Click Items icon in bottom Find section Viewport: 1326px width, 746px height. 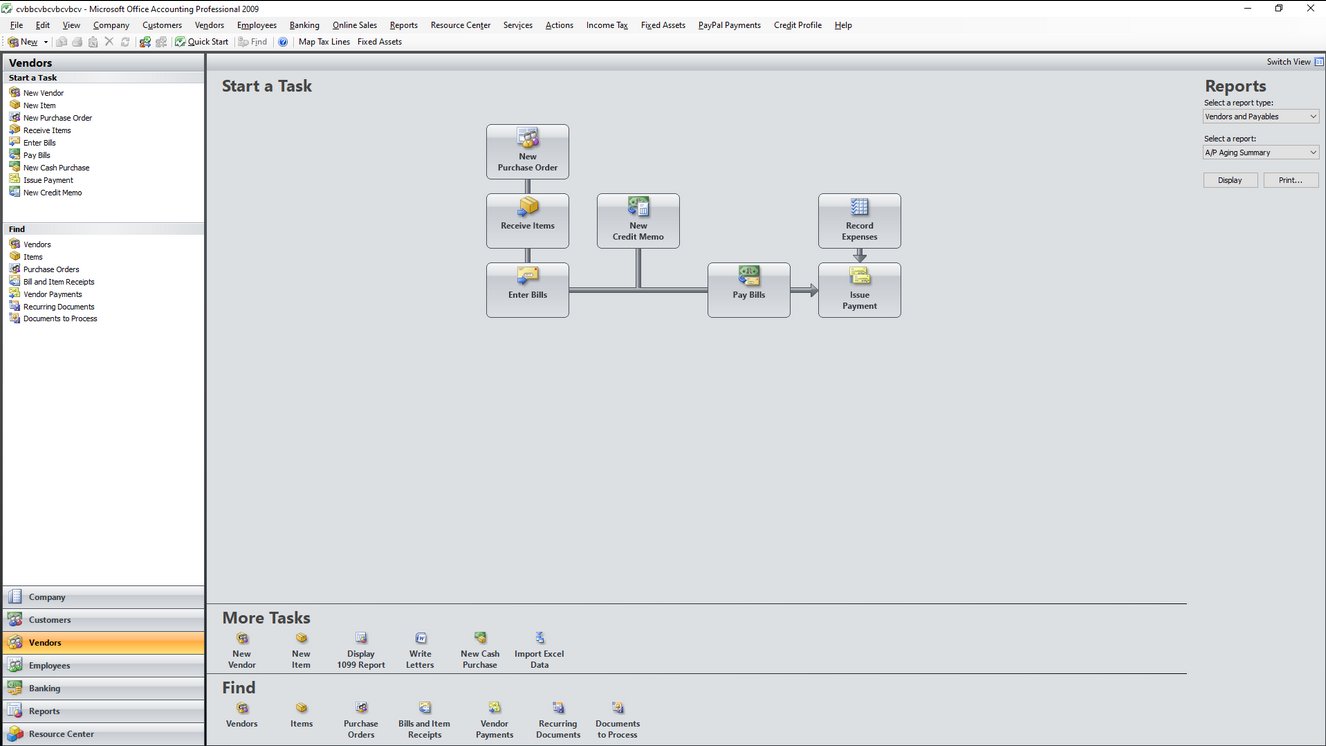[x=301, y=708]
